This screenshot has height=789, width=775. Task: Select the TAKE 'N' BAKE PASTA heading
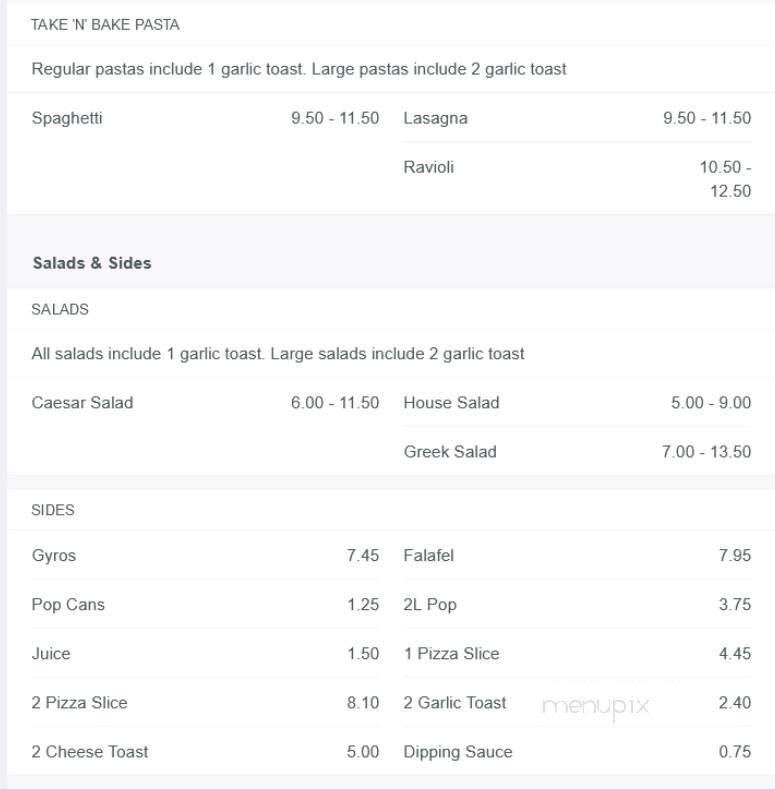click(105, 25)
